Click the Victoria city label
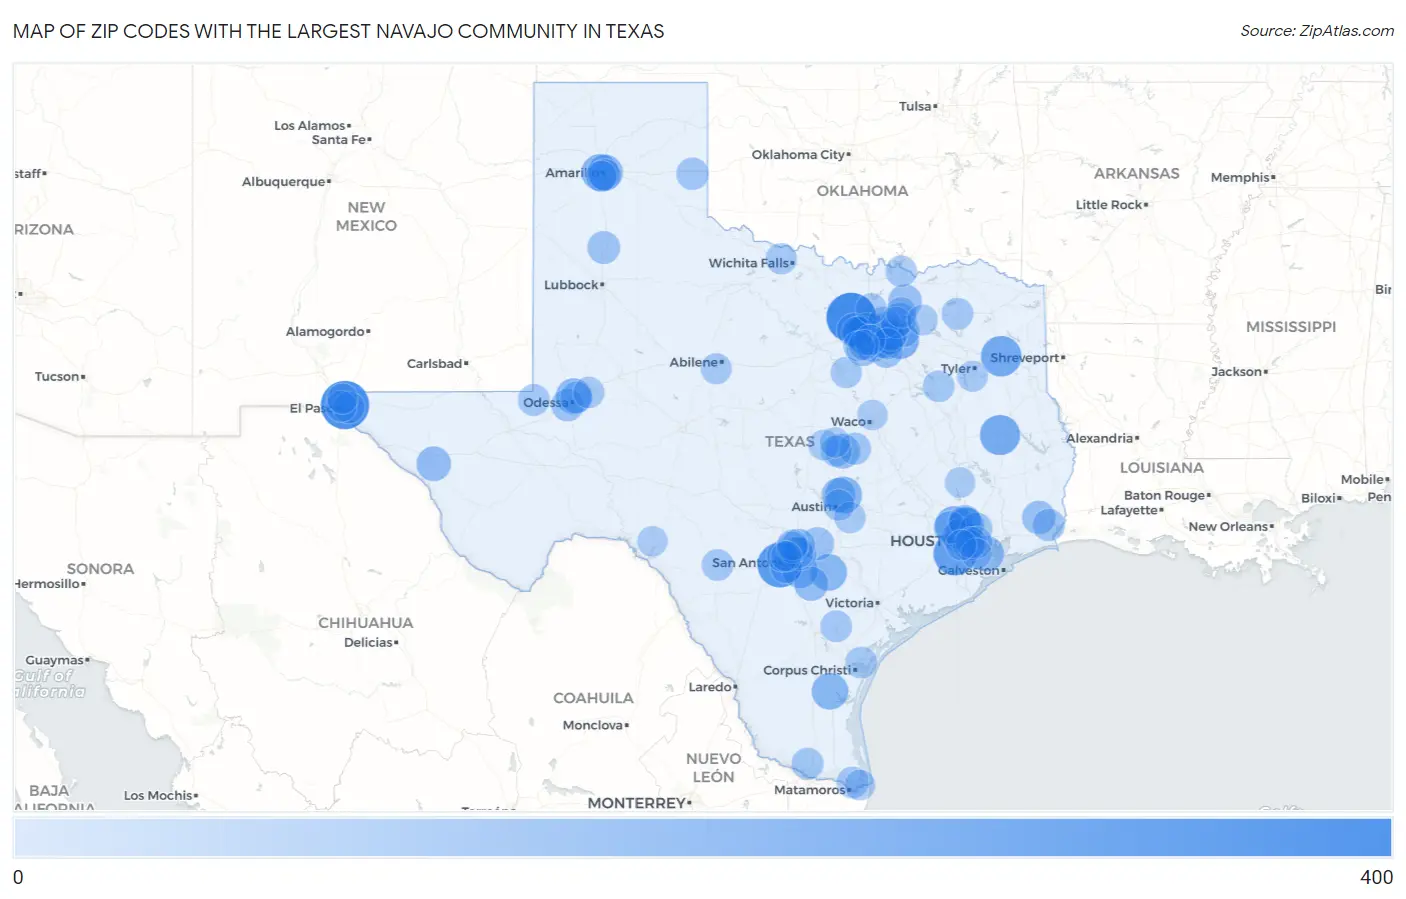 point(852,604)
